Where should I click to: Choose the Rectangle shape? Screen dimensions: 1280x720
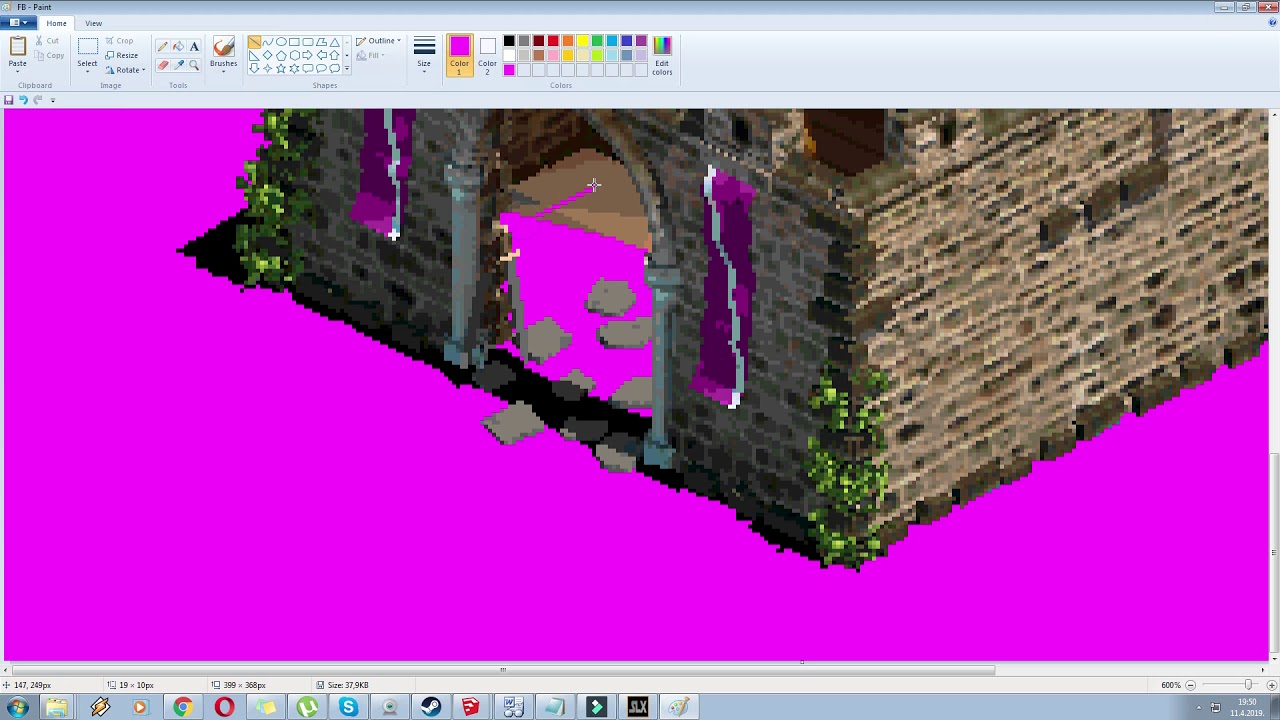pos(294,42)
